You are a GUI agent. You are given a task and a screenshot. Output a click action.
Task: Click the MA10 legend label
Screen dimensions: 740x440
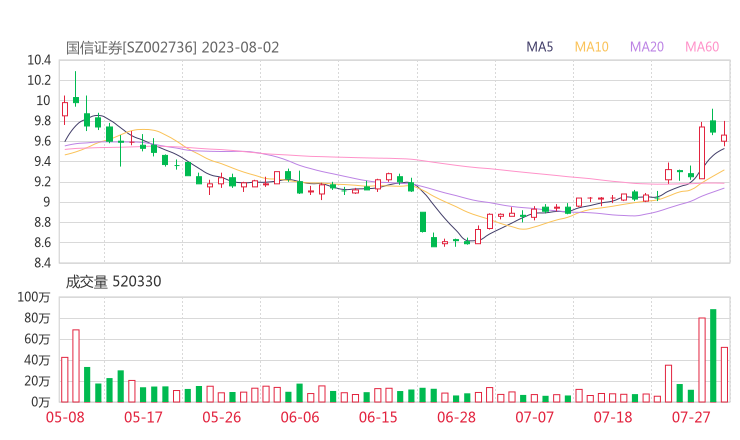click(591, 47)
